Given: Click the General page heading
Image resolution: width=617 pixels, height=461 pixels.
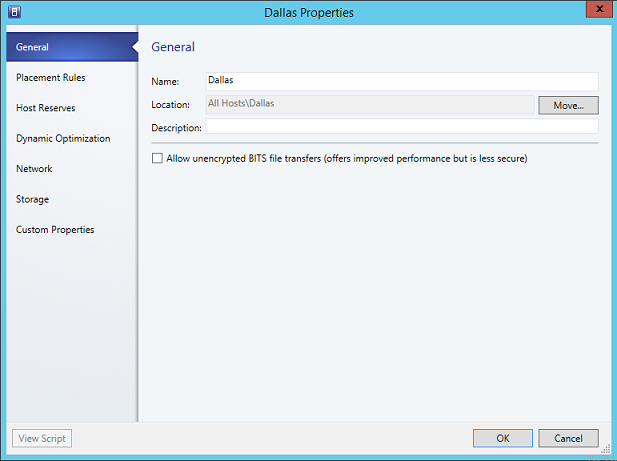Looking at the screenshot, I should coord(173,47).
